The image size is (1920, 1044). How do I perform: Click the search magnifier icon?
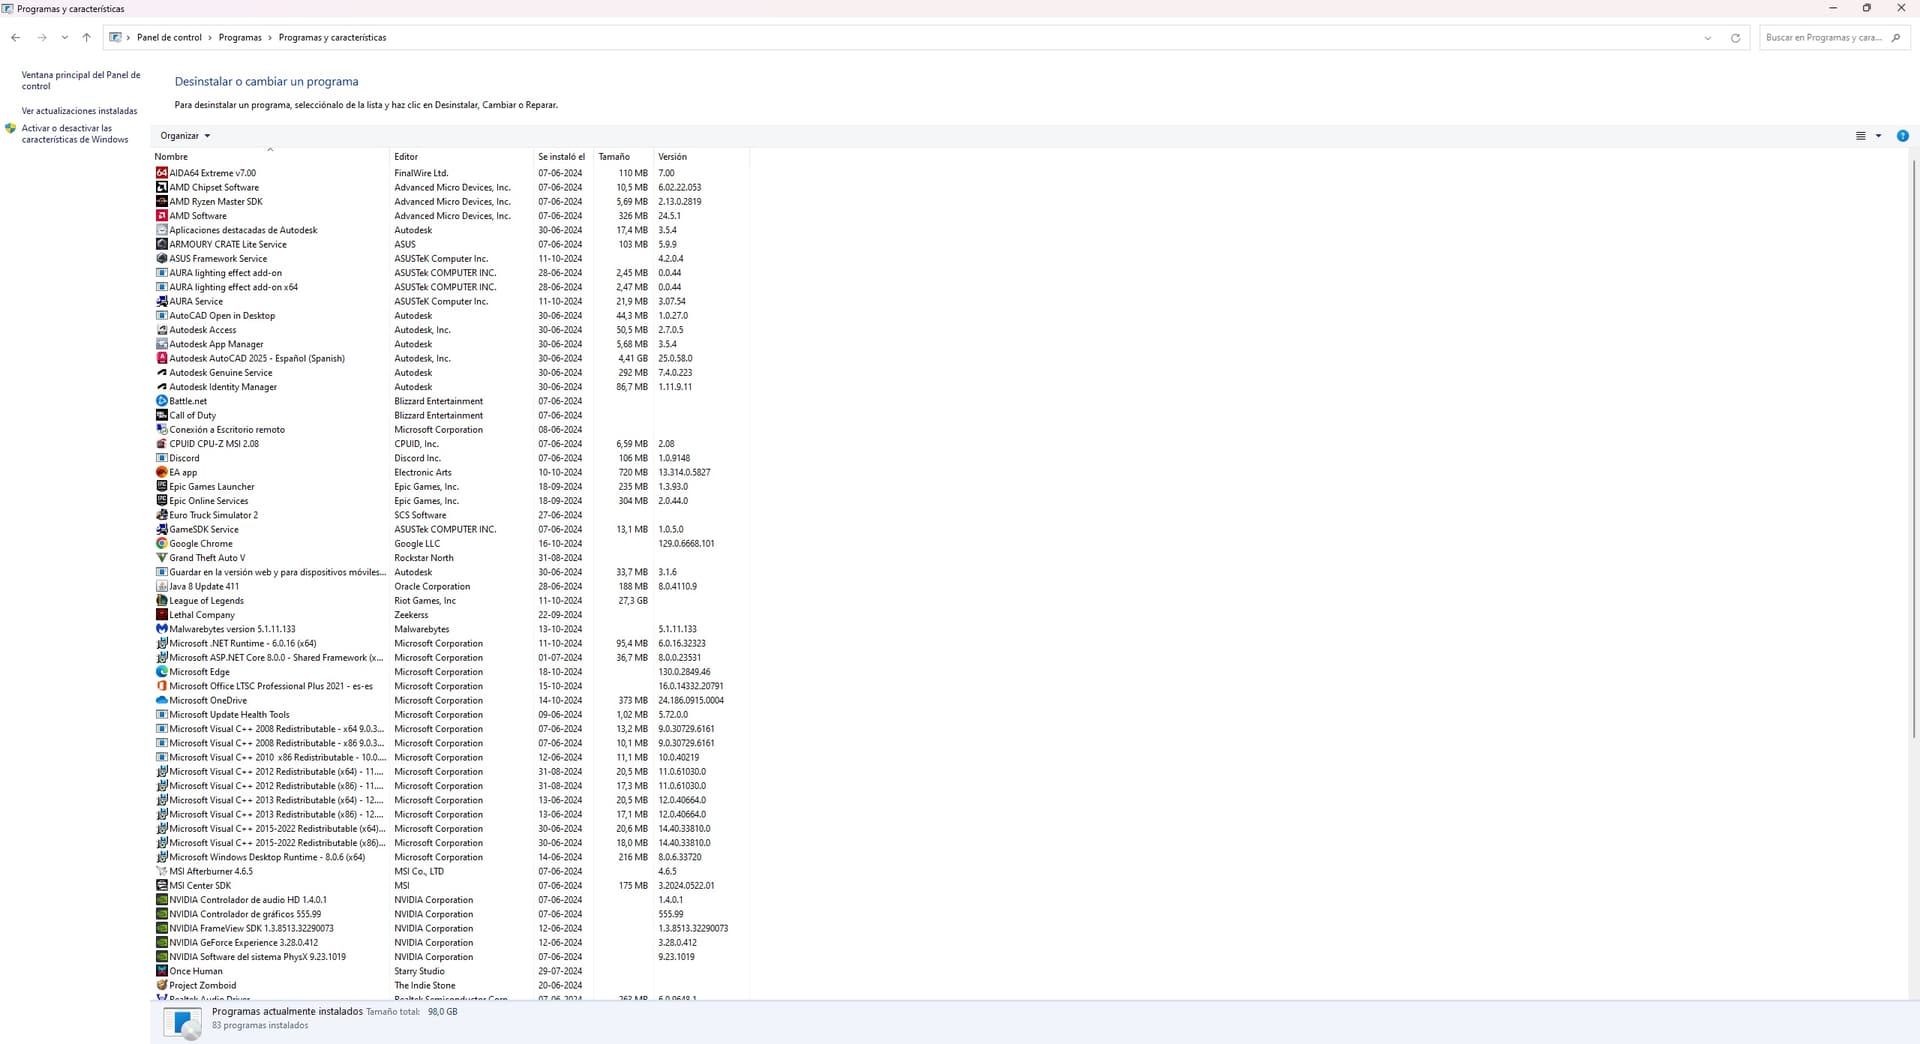point(1896,38)
